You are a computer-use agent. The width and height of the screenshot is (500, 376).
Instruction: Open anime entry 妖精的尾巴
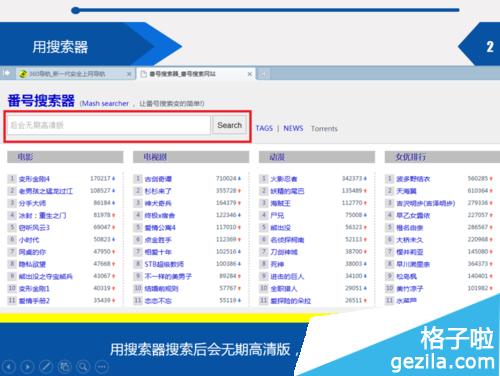pyautogui.click(x=287, y=191)
